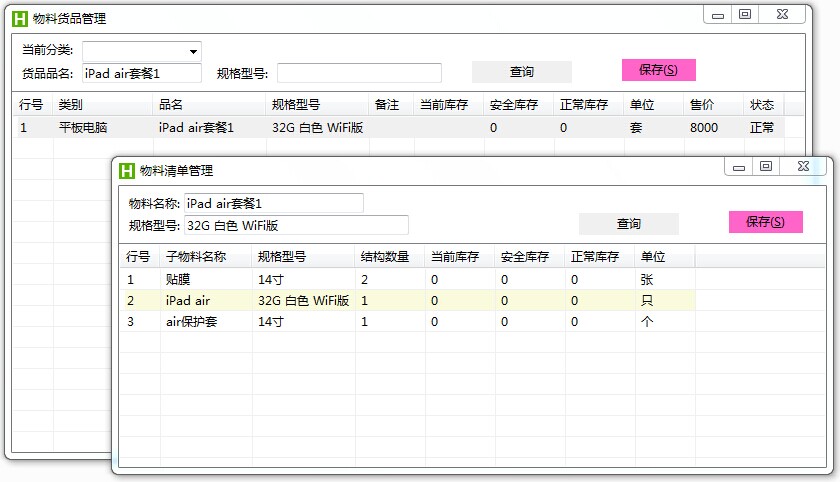Click the 个 unit cell
The height and width of the screenshot is (482, 840).
pos(665,322)
